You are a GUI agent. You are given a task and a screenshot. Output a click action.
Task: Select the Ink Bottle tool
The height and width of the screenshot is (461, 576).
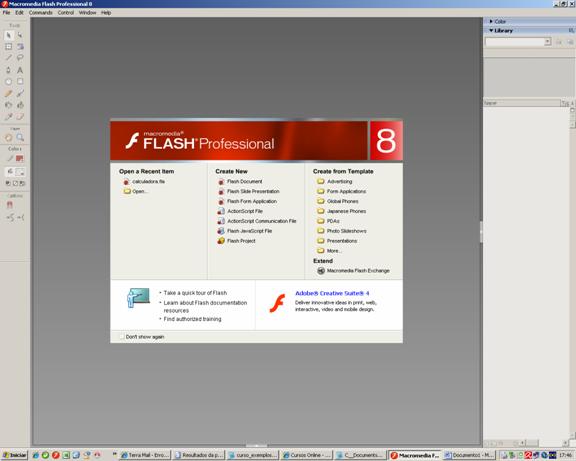point(8,105)
